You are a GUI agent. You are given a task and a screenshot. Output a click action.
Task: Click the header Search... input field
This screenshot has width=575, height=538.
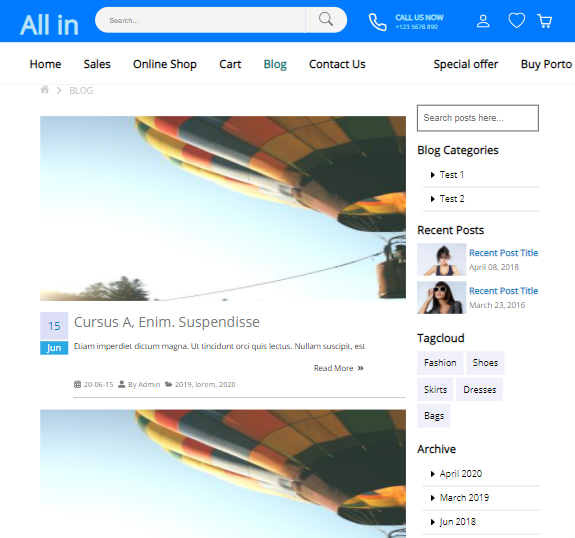point(200,20)
